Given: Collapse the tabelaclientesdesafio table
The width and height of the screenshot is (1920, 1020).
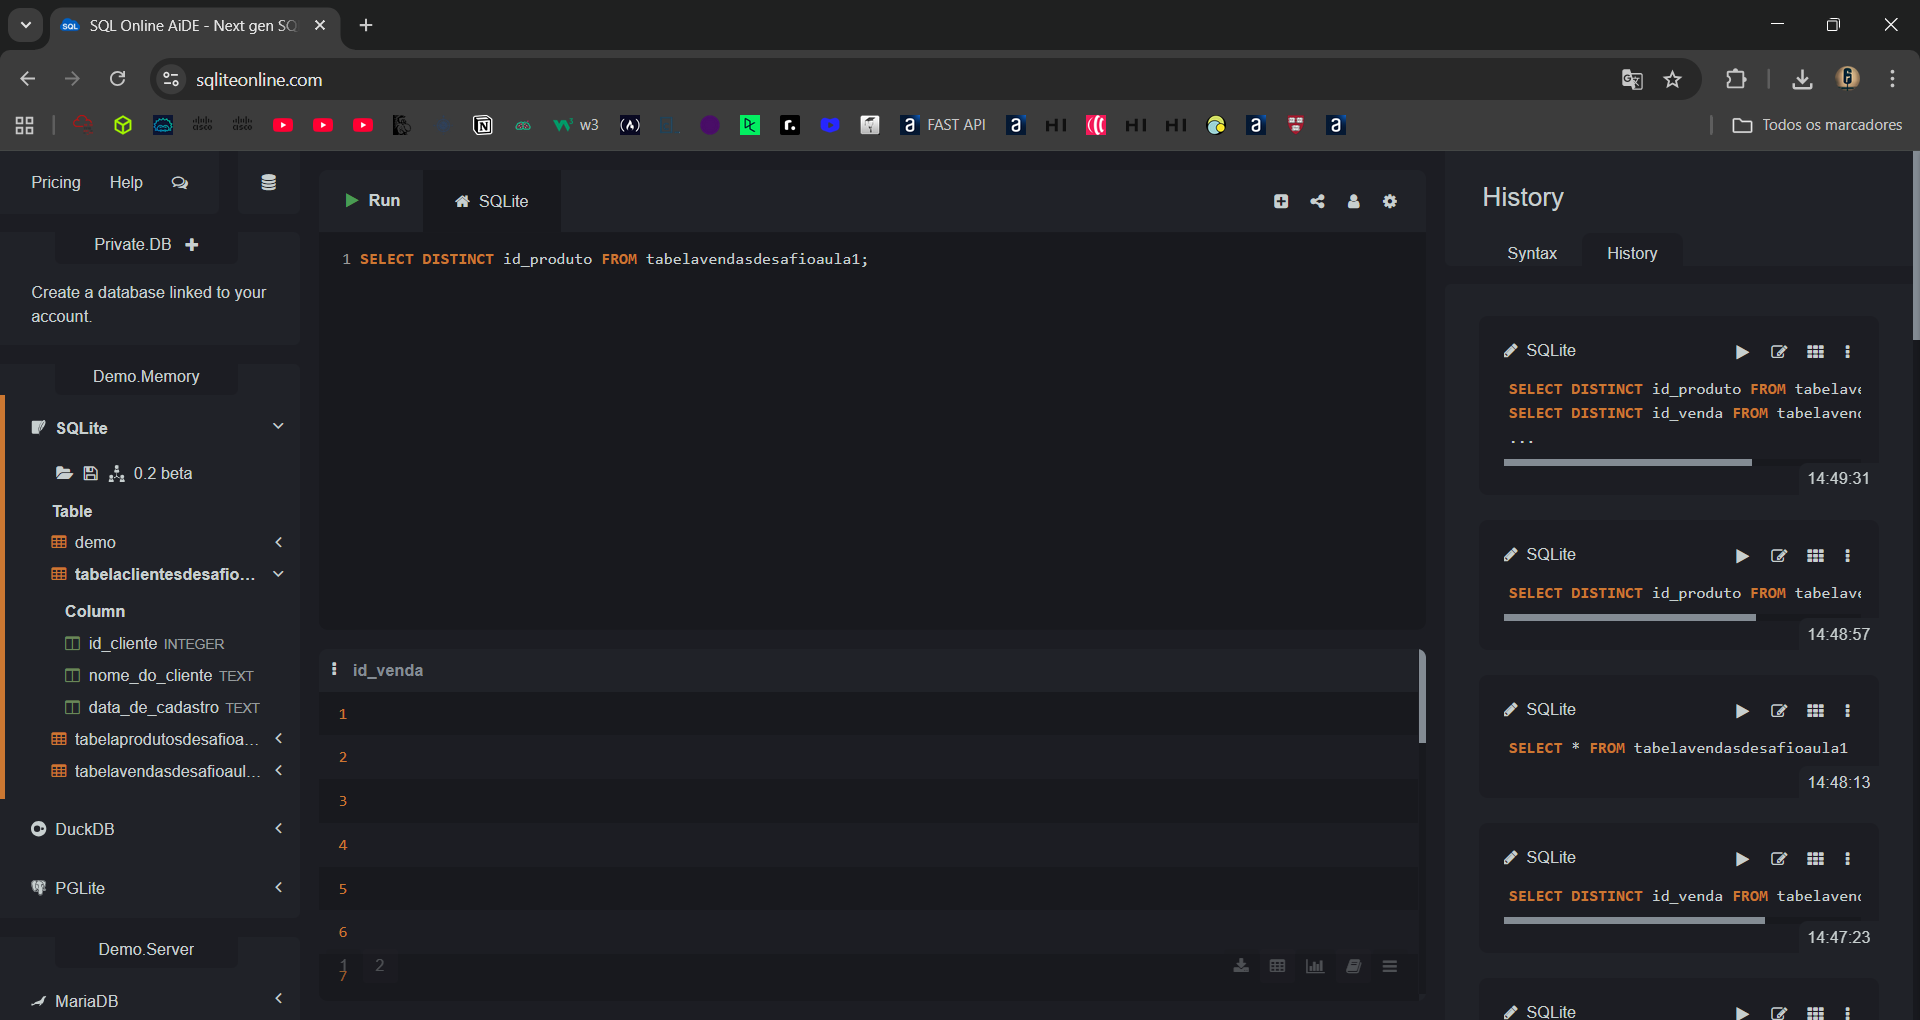Looking at the screenshot, I should coord(279,574).
